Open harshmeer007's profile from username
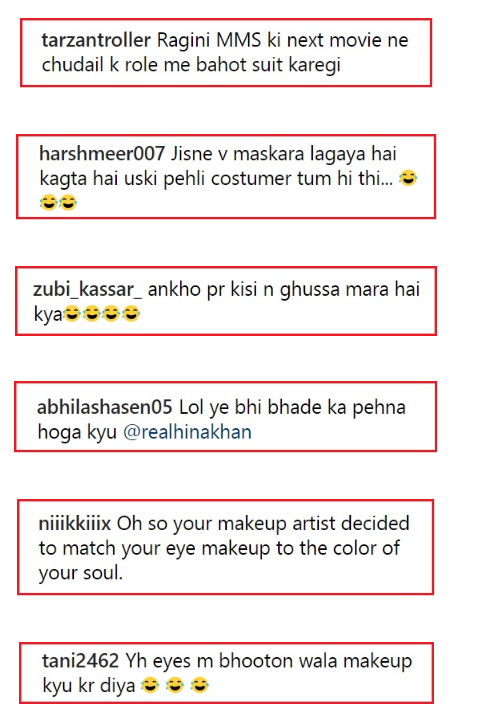485x709 pixels. click(102, 154)
